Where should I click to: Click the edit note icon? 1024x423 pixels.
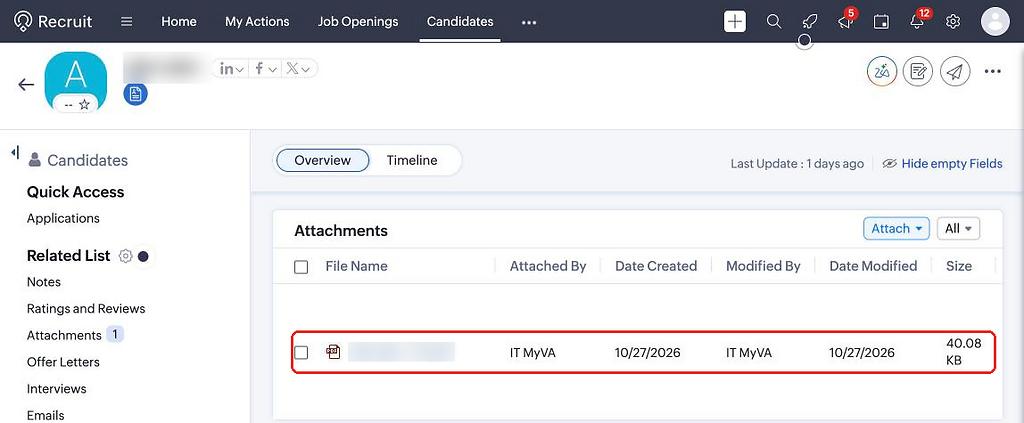(x=918, y=71)
